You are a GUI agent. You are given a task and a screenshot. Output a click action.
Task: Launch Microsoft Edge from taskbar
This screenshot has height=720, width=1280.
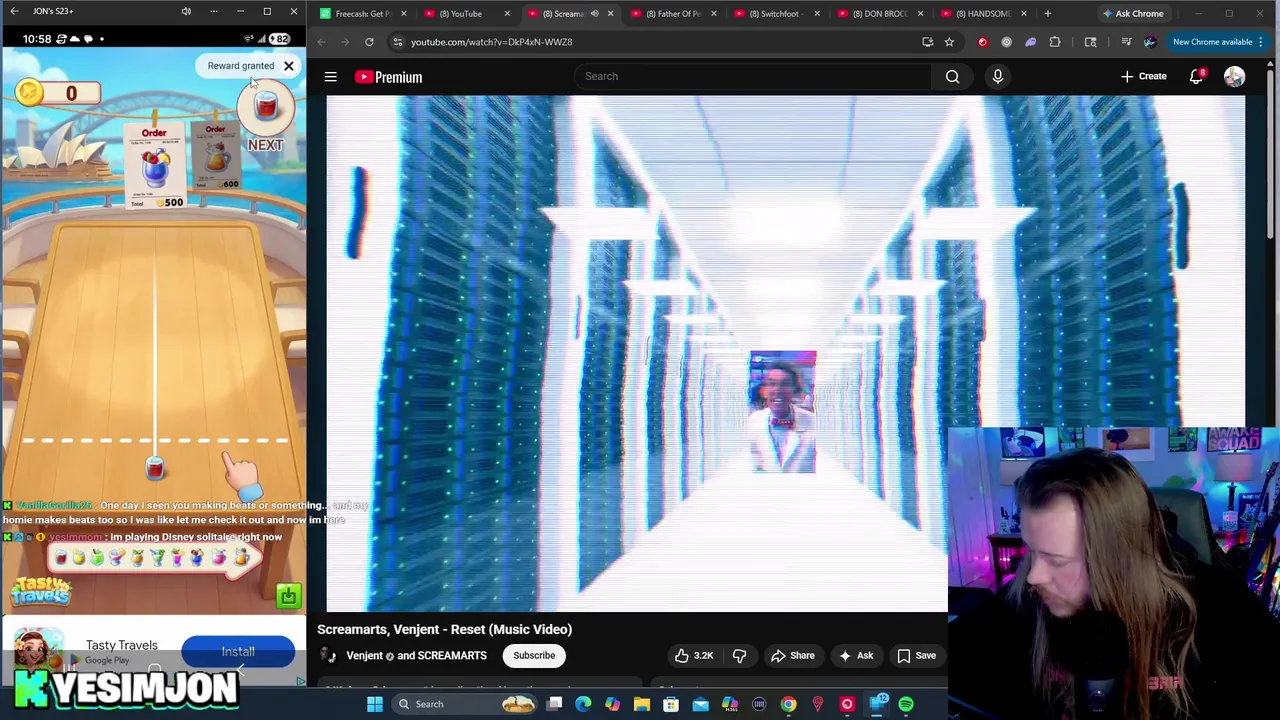(583, 704)
